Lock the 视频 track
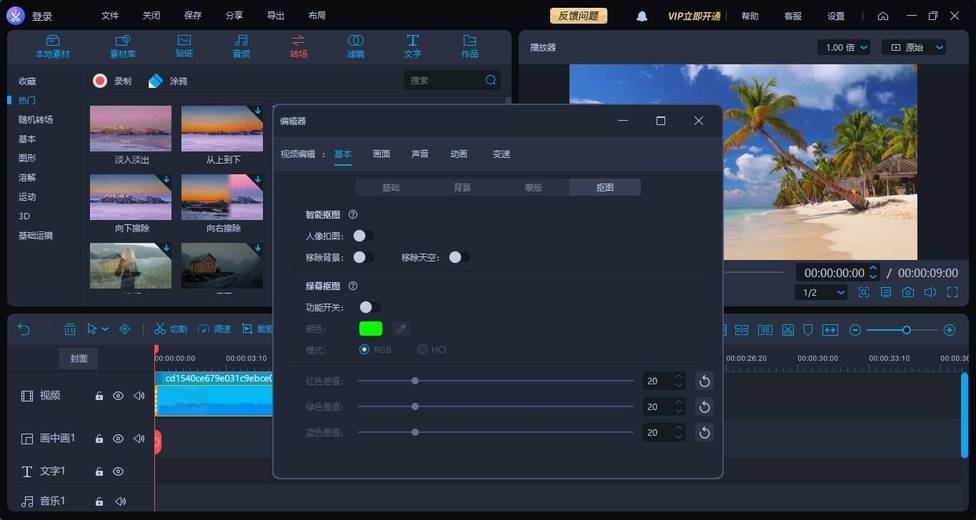Image resolution: width=976 pixels, height=520 pixels. click(99, 396)
